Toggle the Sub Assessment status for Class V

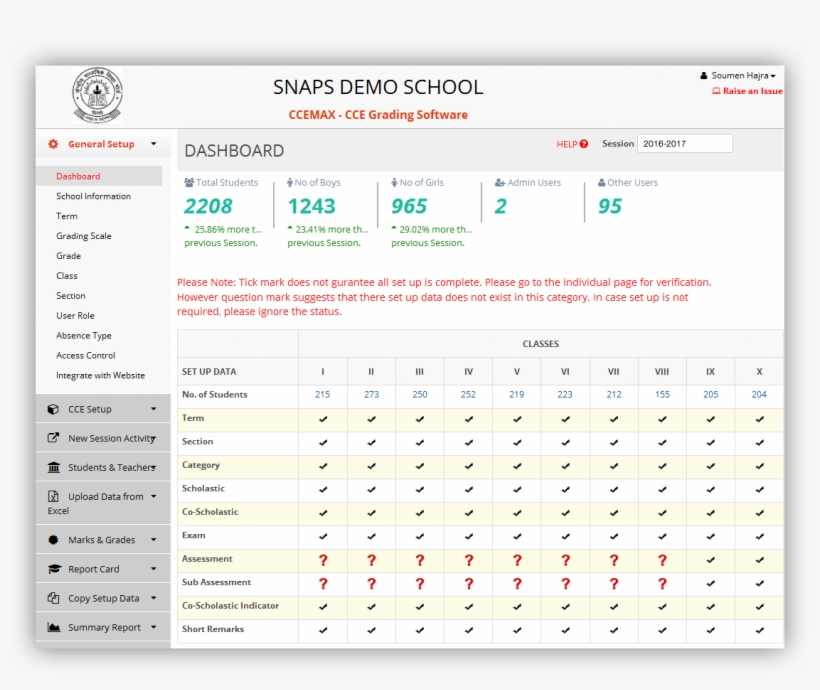coord(516,582)
